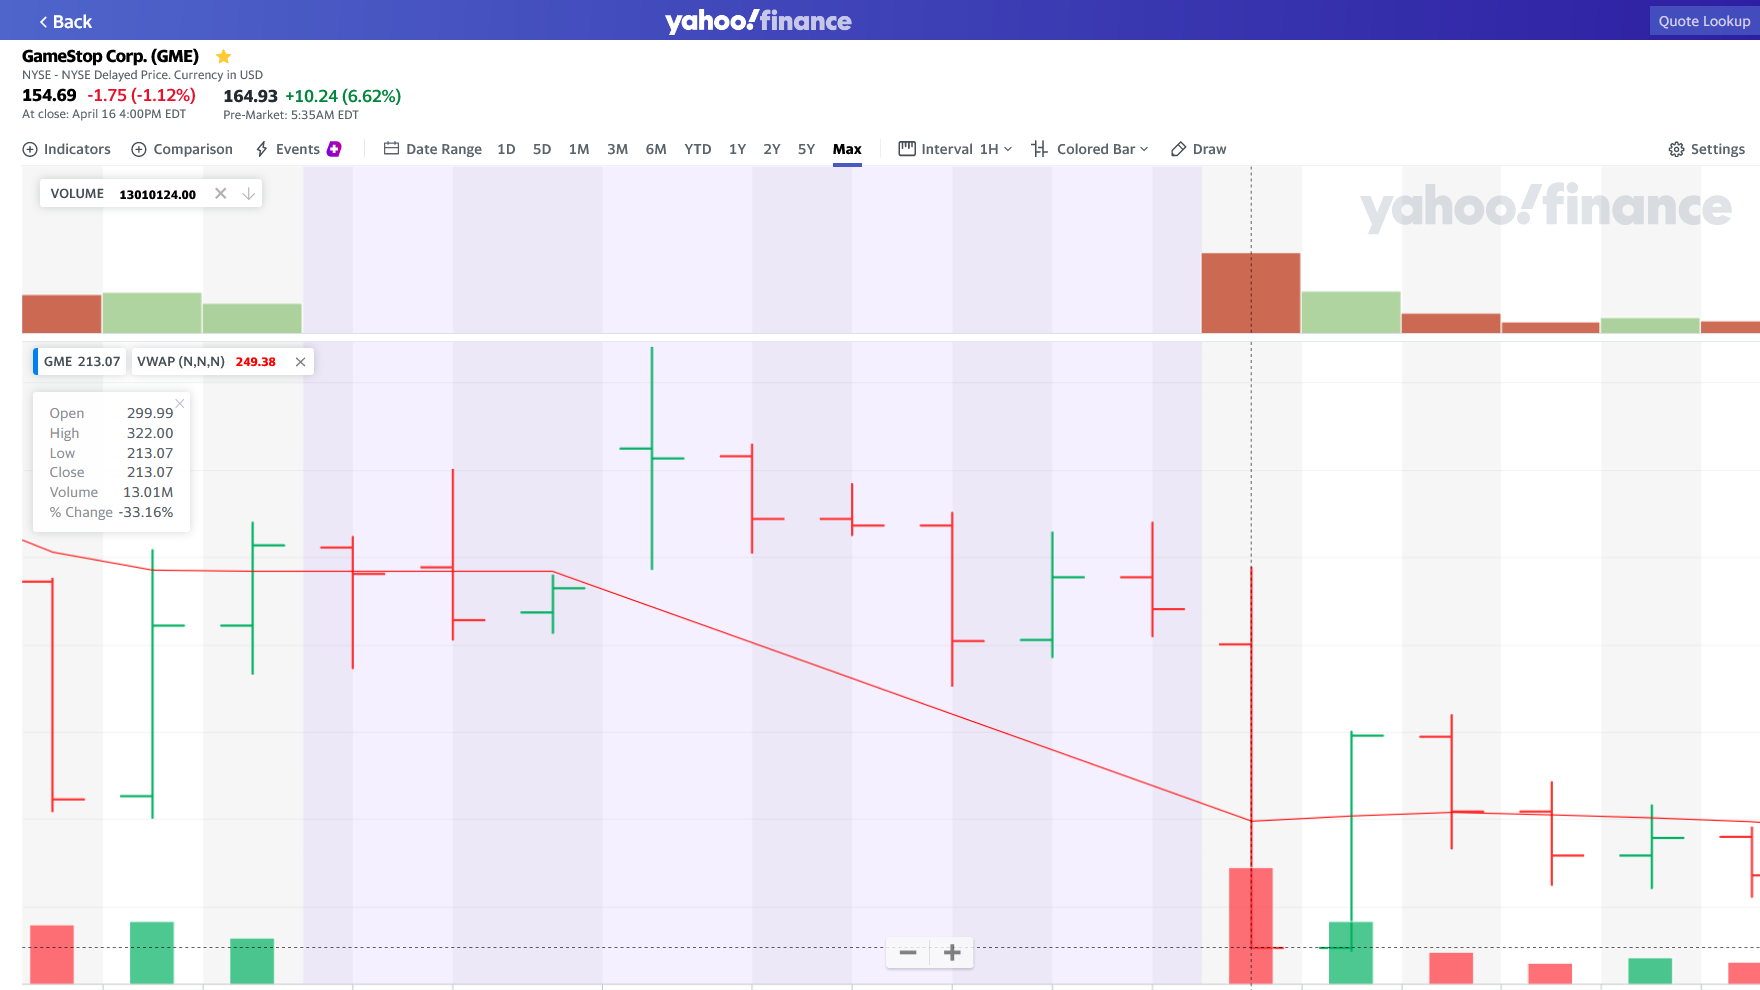Activate the Draw pencil tool

pos(1198,149)
